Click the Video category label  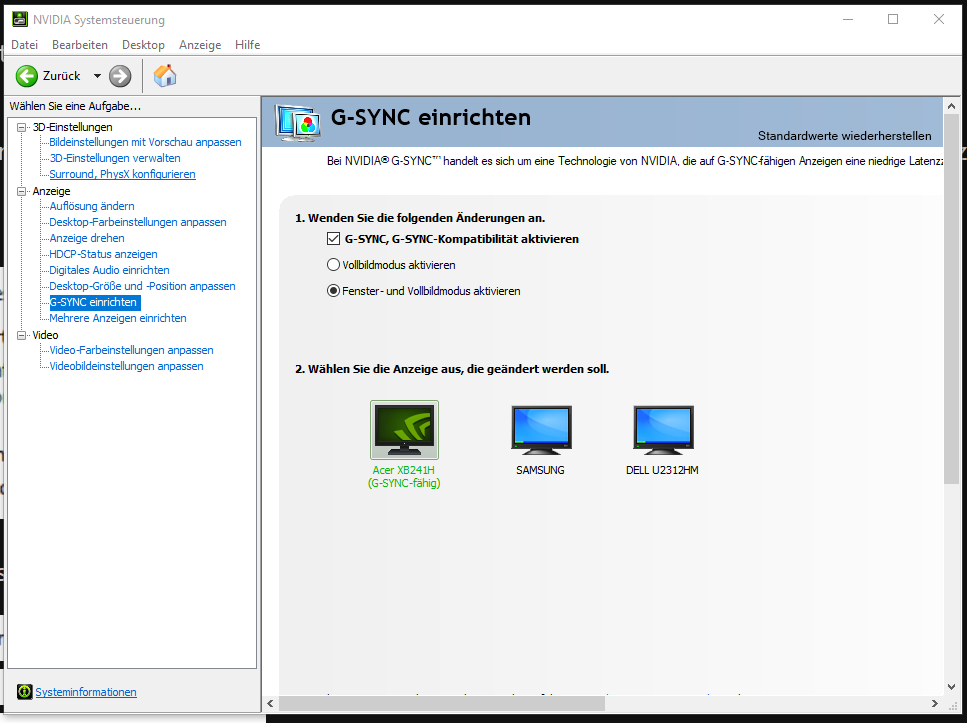(45, 335)
